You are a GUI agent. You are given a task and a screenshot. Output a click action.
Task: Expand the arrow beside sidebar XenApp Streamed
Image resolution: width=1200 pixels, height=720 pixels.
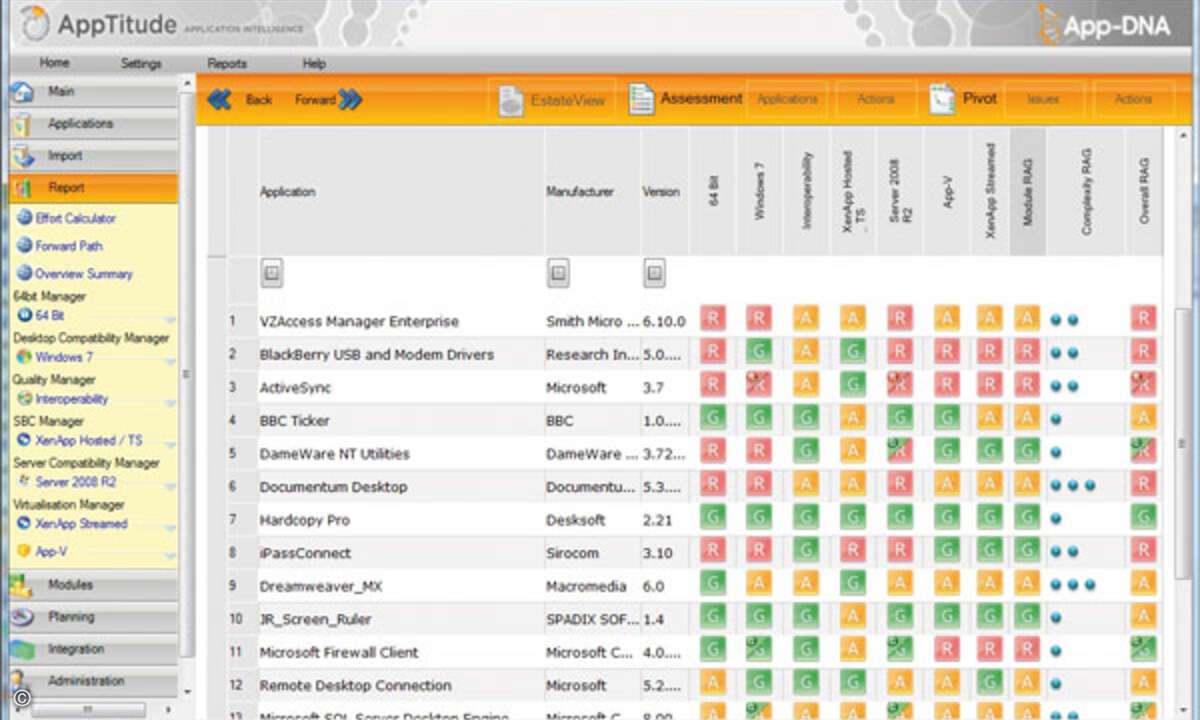coord(170,529)
